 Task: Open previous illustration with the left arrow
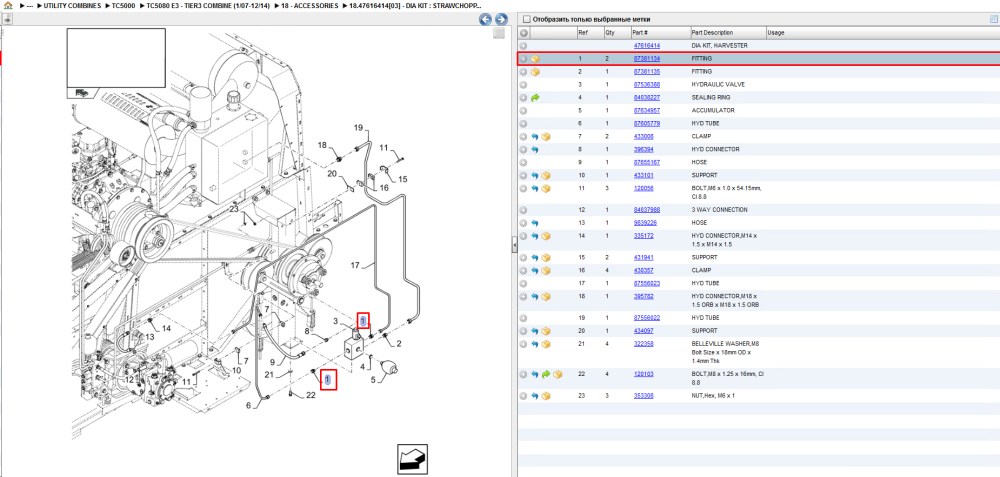486,19
